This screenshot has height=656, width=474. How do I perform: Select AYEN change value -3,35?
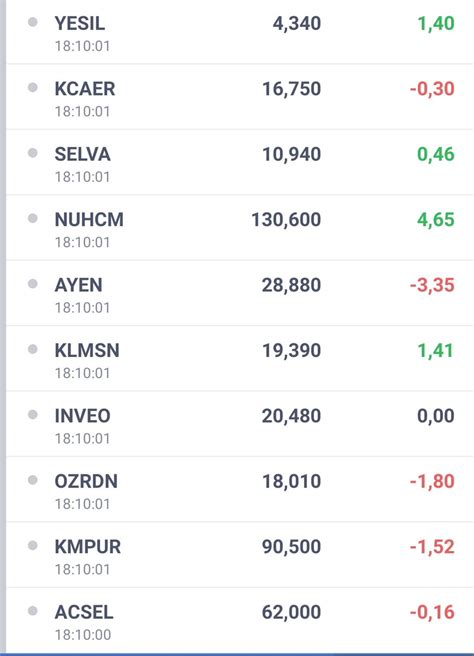[x=432, y=285]
